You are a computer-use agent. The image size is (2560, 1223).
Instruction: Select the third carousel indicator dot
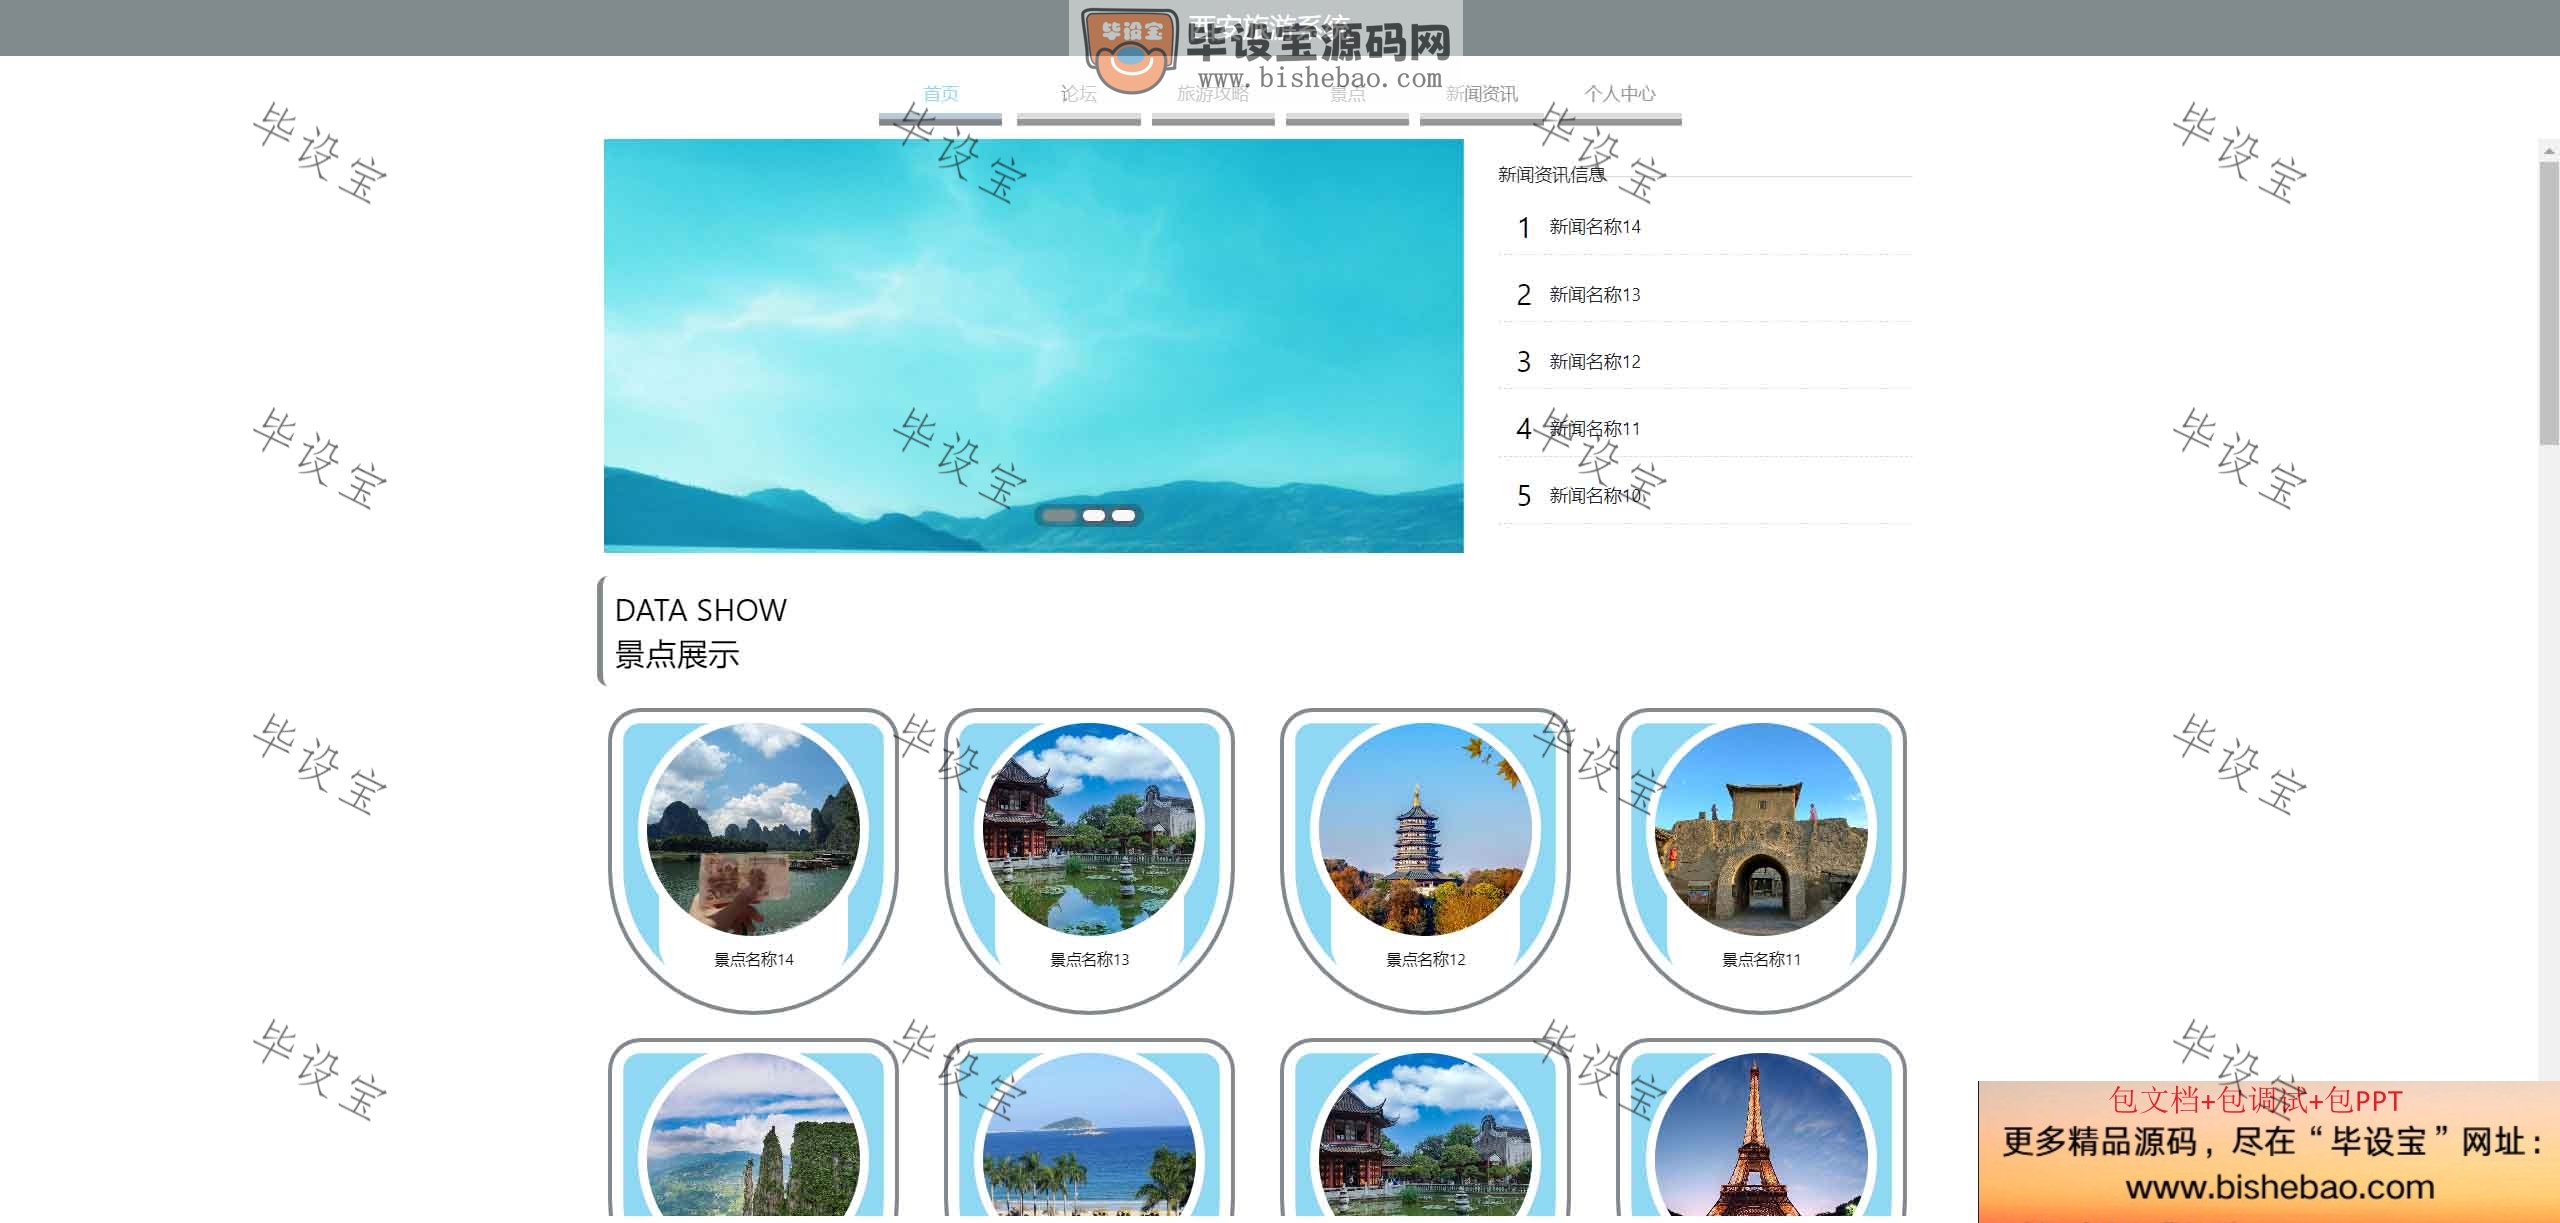[x=1124, y=516]
